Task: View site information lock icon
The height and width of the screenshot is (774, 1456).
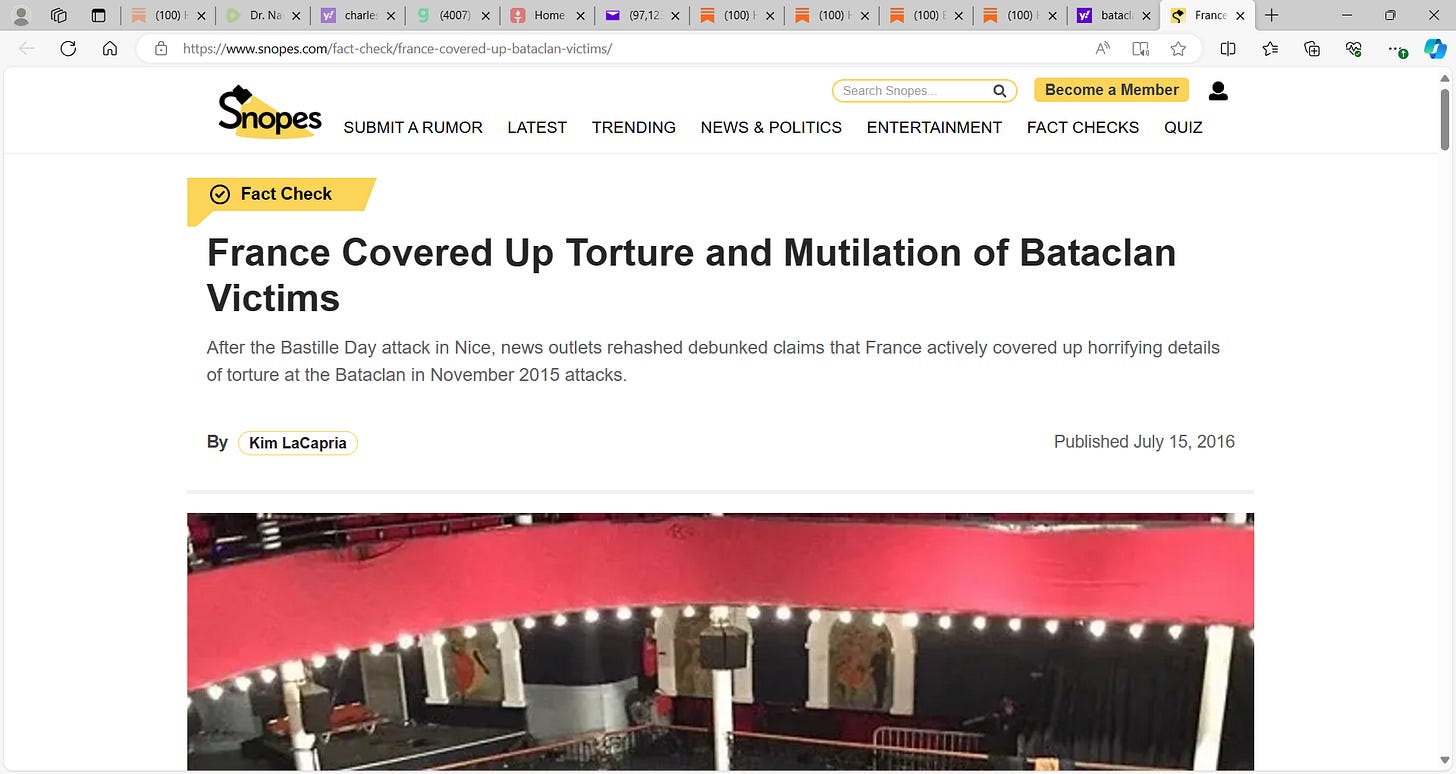Action: point(161,49)
